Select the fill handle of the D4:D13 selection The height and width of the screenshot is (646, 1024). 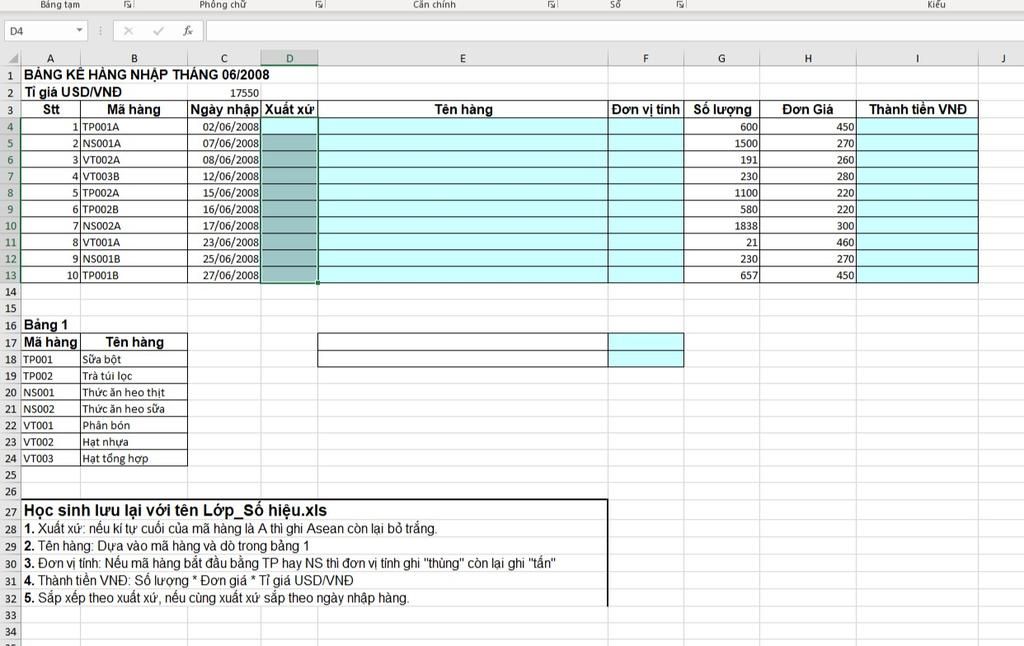(317, 283)
